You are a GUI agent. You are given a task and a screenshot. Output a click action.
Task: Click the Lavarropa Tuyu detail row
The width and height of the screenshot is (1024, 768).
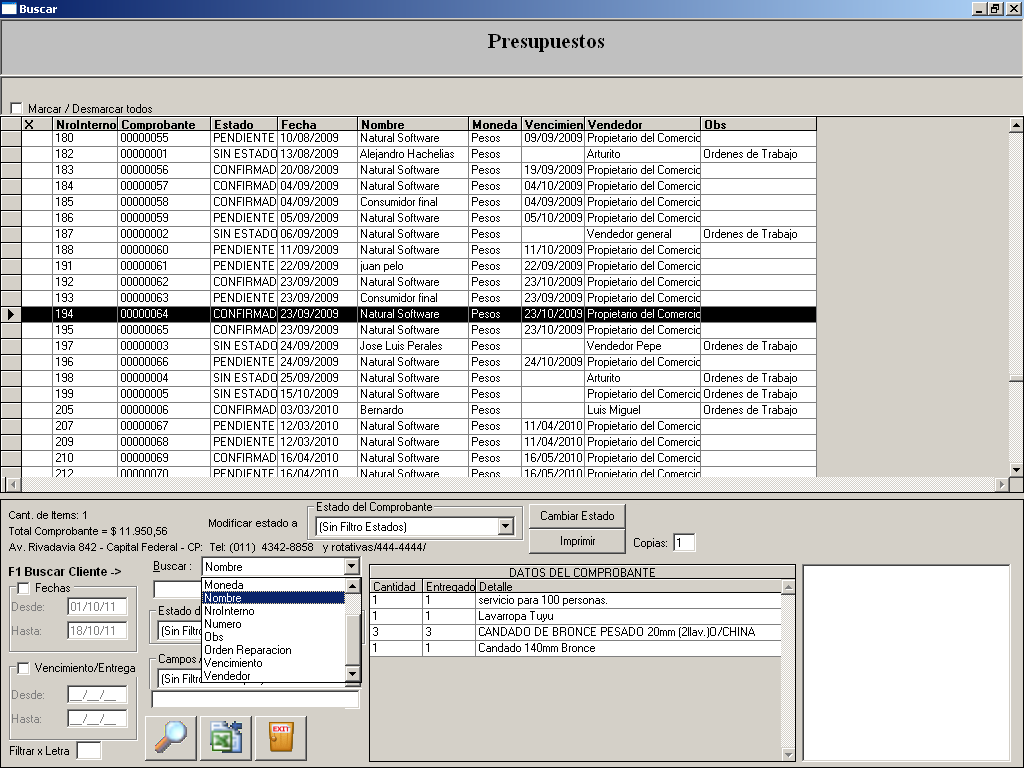(x=575, y=616)
